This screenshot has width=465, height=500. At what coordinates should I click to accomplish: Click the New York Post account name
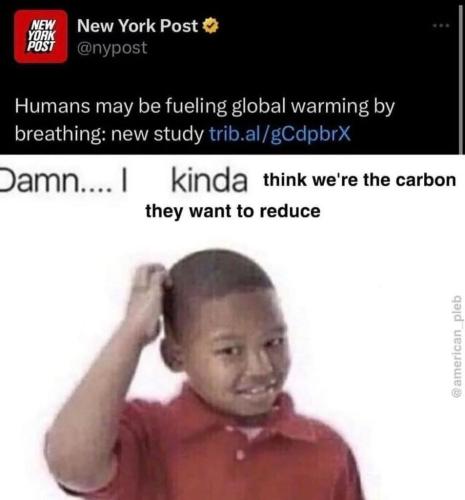[138, 26]
